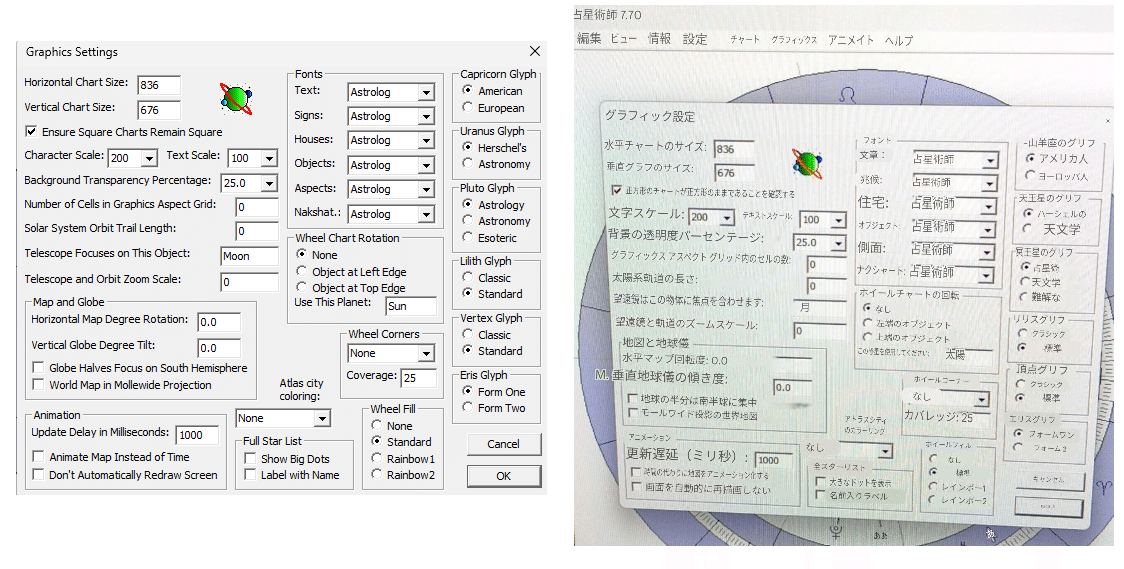Close the English Graphics Settings dialog with X
The width and height of the screenshot is (1124, 569).
point(535,51)
